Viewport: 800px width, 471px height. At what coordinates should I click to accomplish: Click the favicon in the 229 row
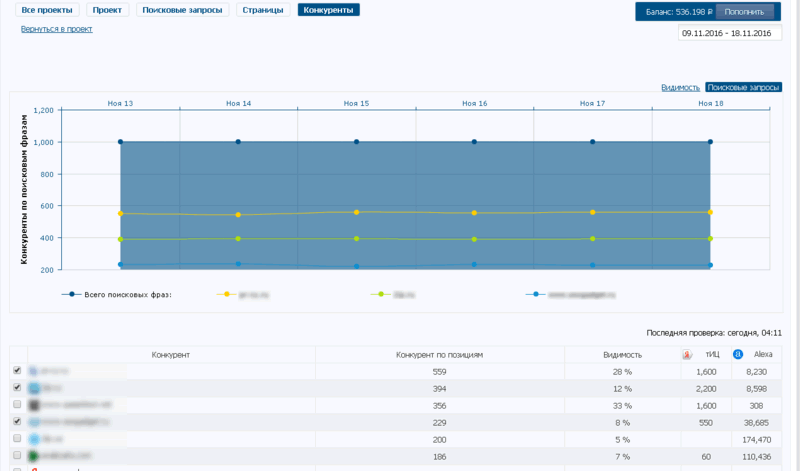point(34,422)
